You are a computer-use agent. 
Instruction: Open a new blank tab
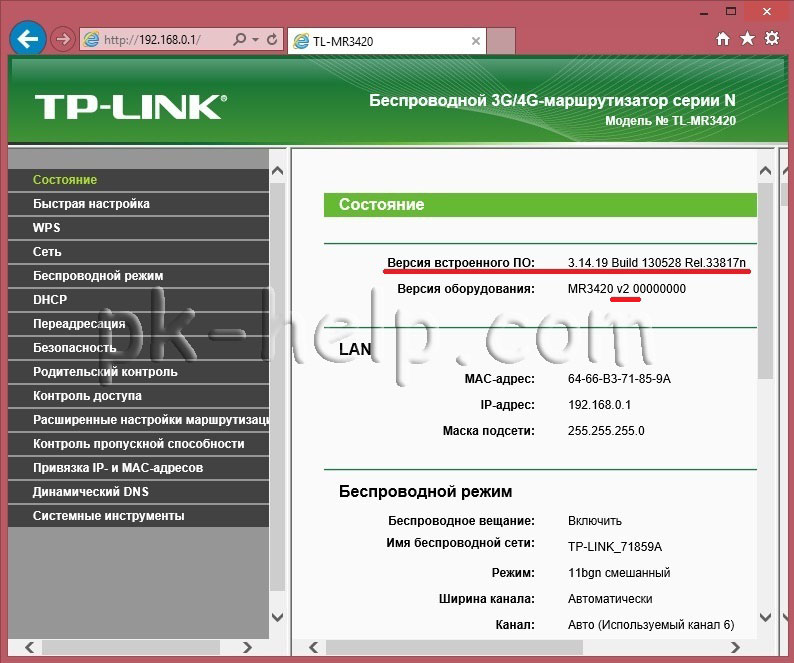(501, 41)
